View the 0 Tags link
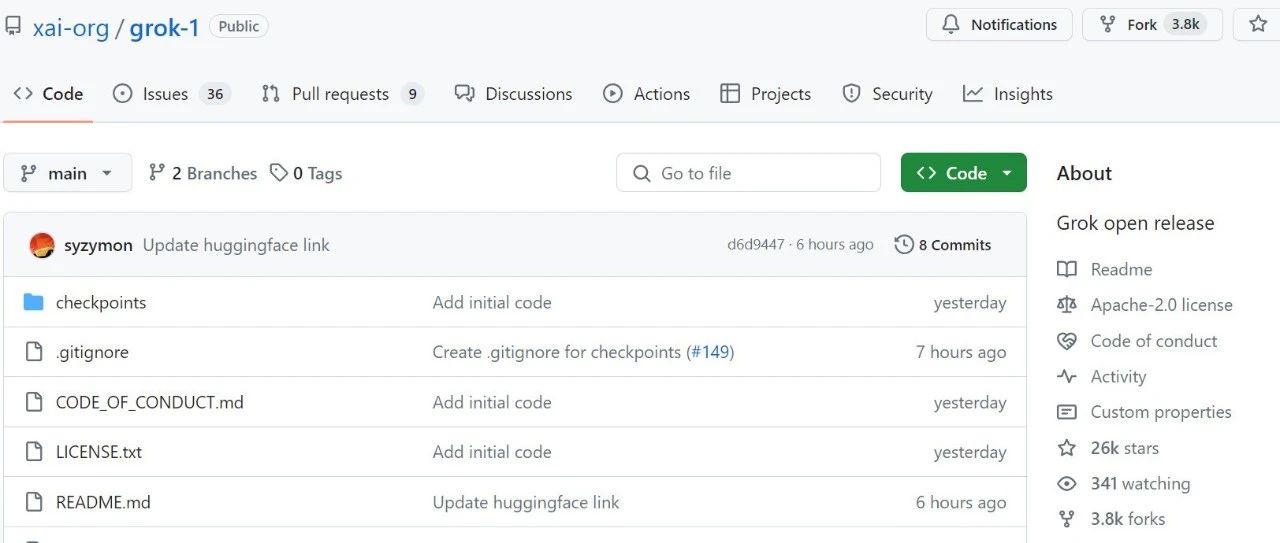Image resolution: width=1280 pixels, height=543 pixels. pyautogui.click(x=307, y=173)
